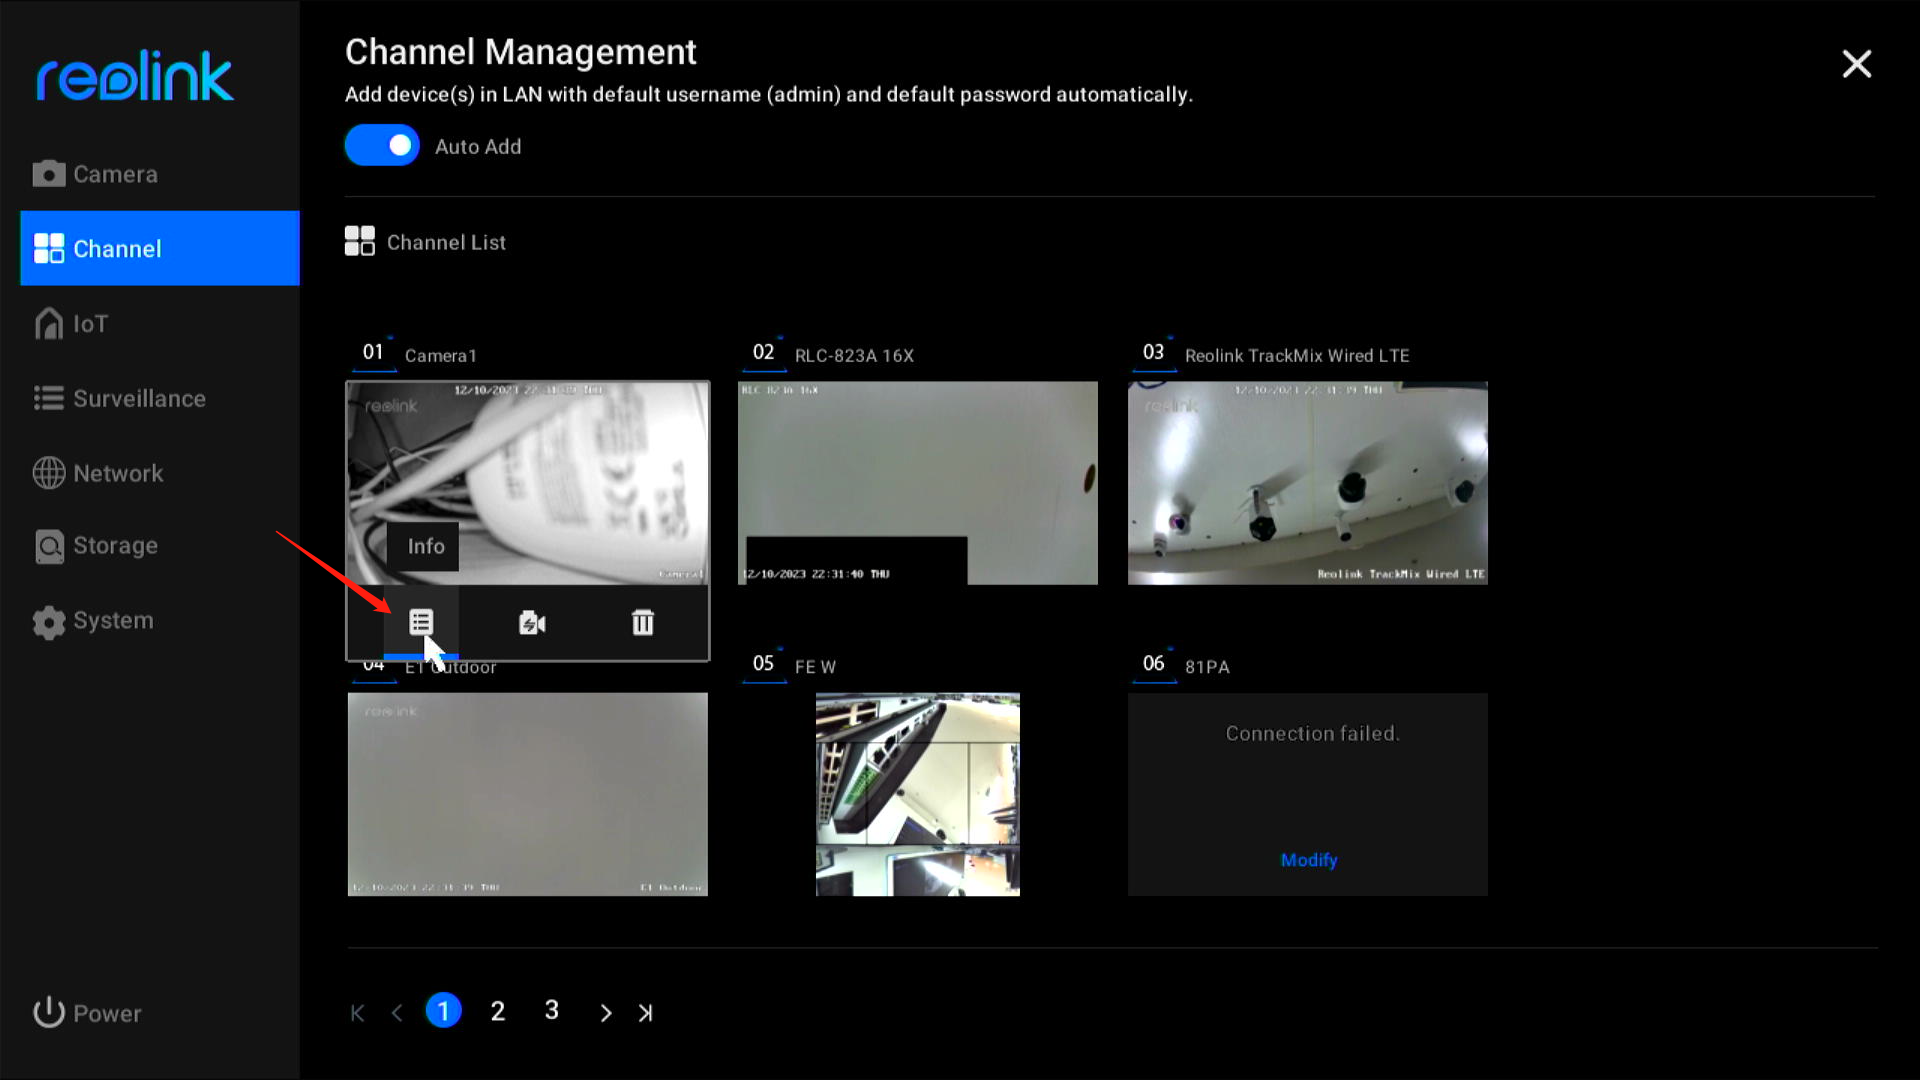Click Modify on channel 06 81PA
1920x1080 pixels.
pos(1309,860)
